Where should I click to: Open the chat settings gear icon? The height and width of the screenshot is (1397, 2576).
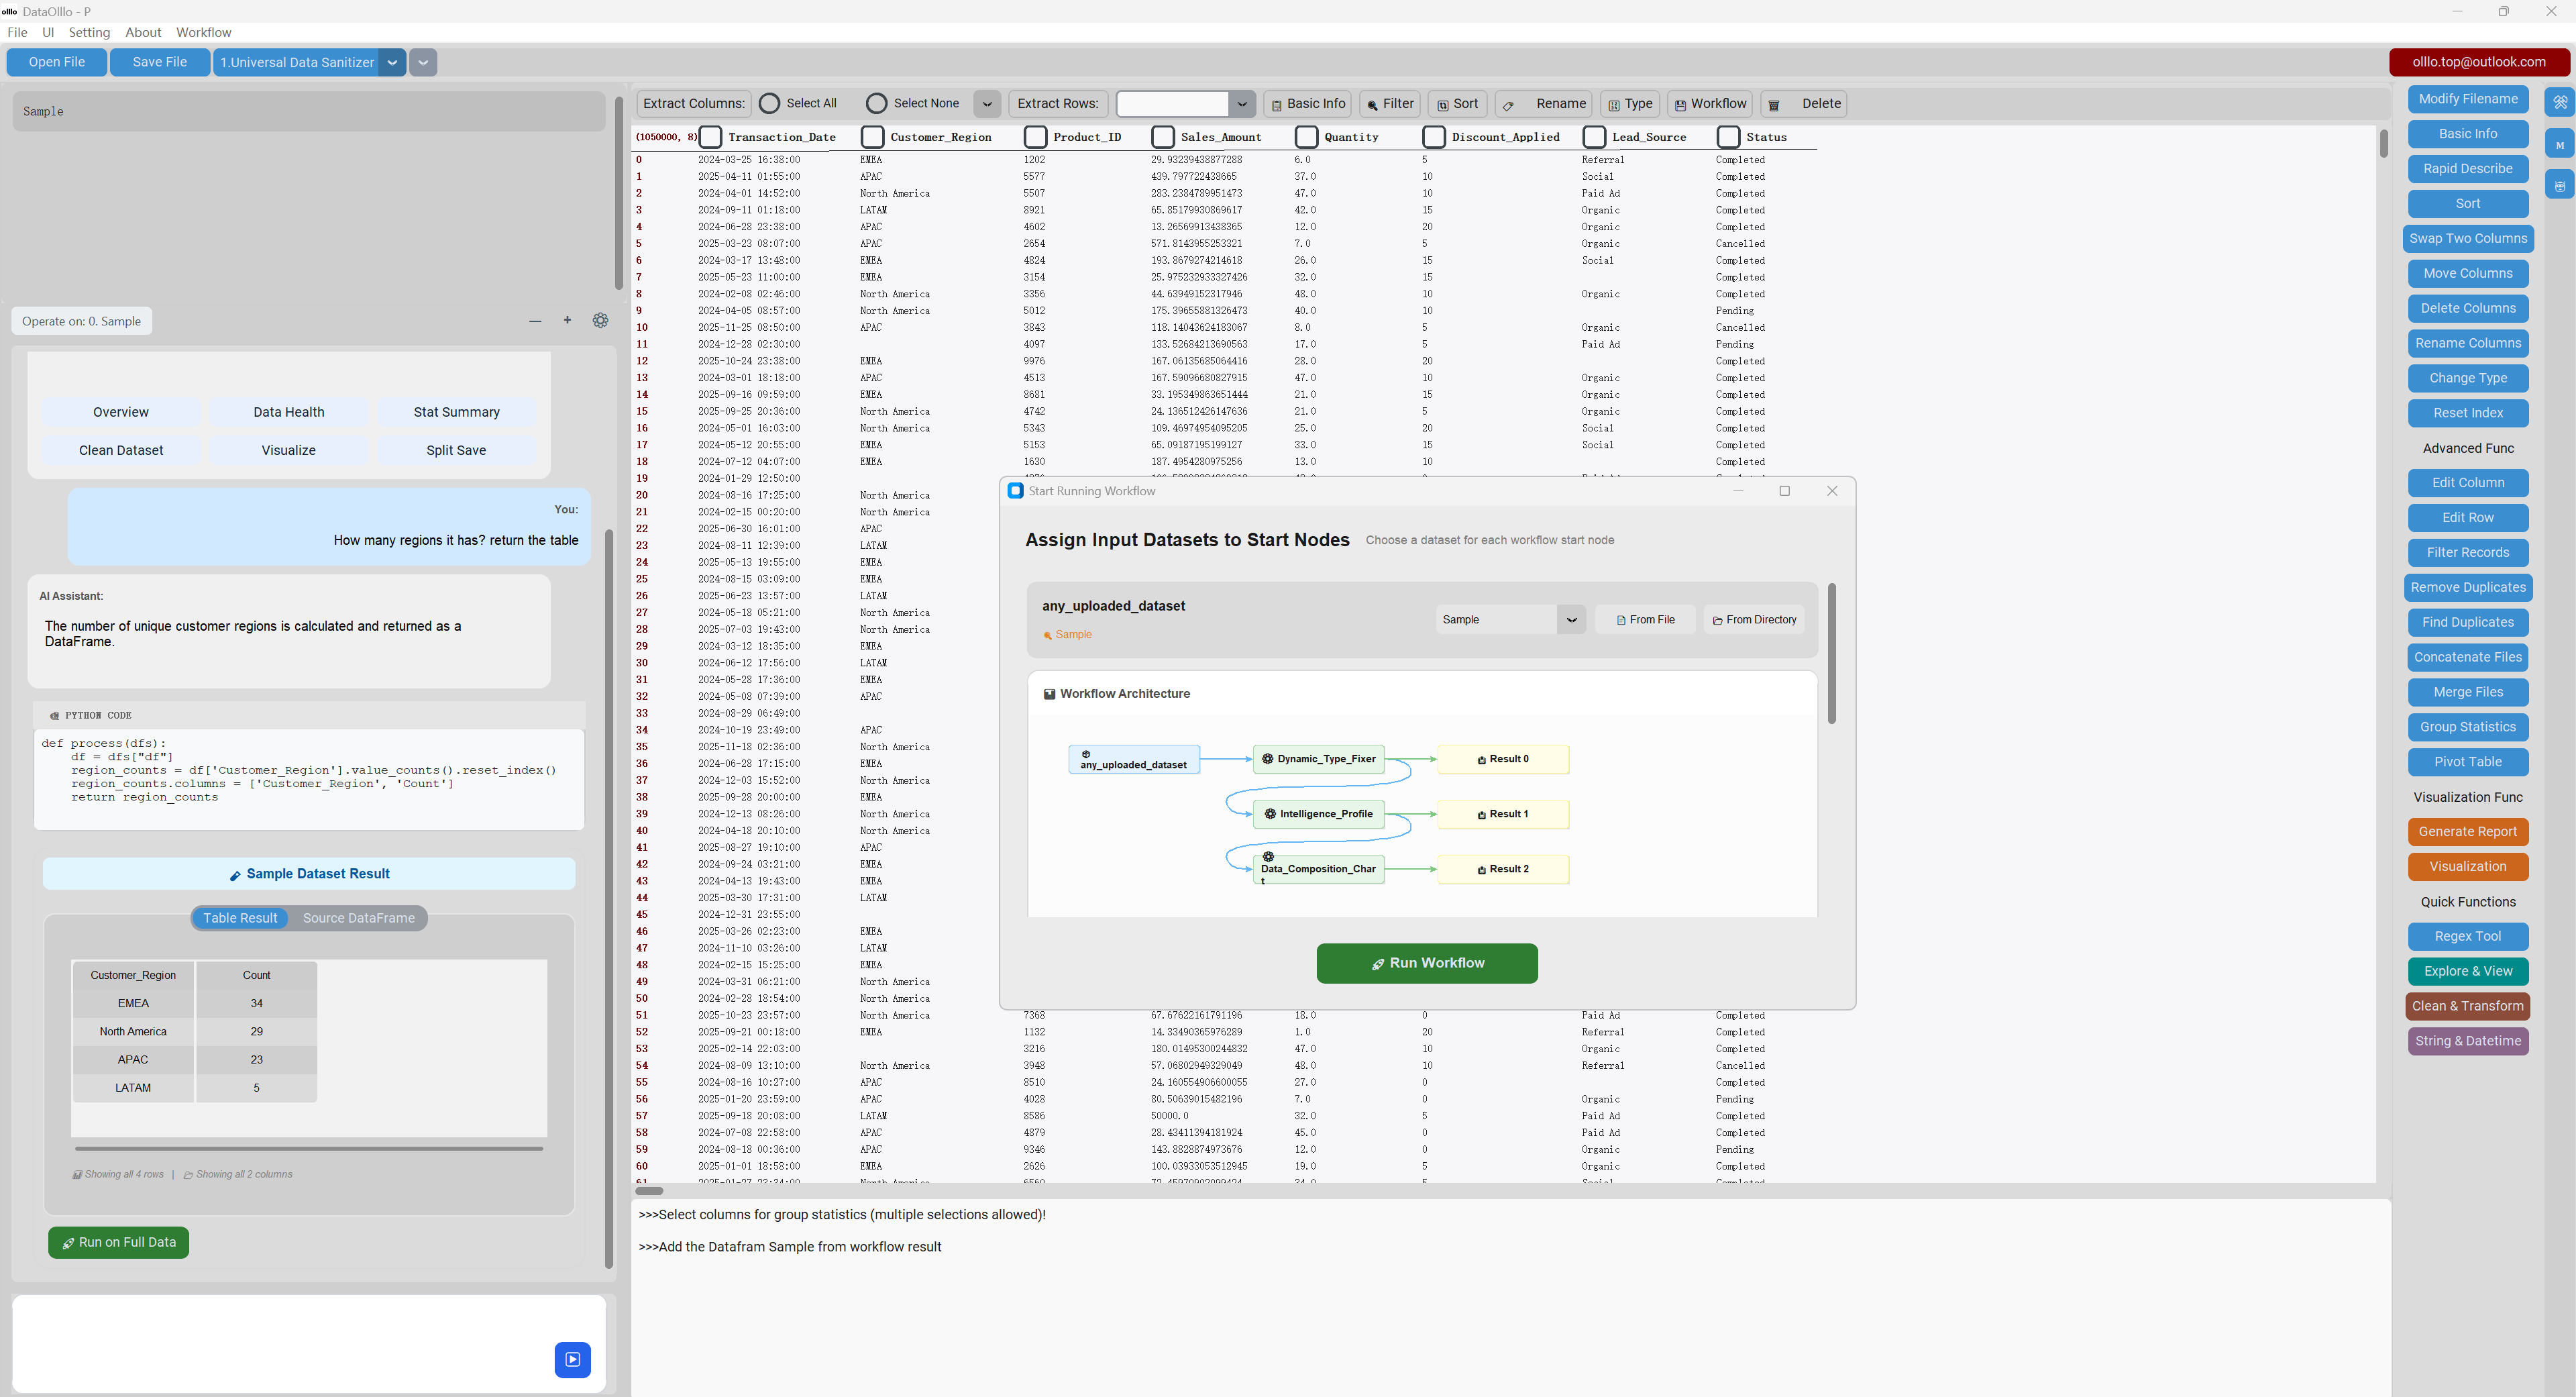[x=600, y=321]
